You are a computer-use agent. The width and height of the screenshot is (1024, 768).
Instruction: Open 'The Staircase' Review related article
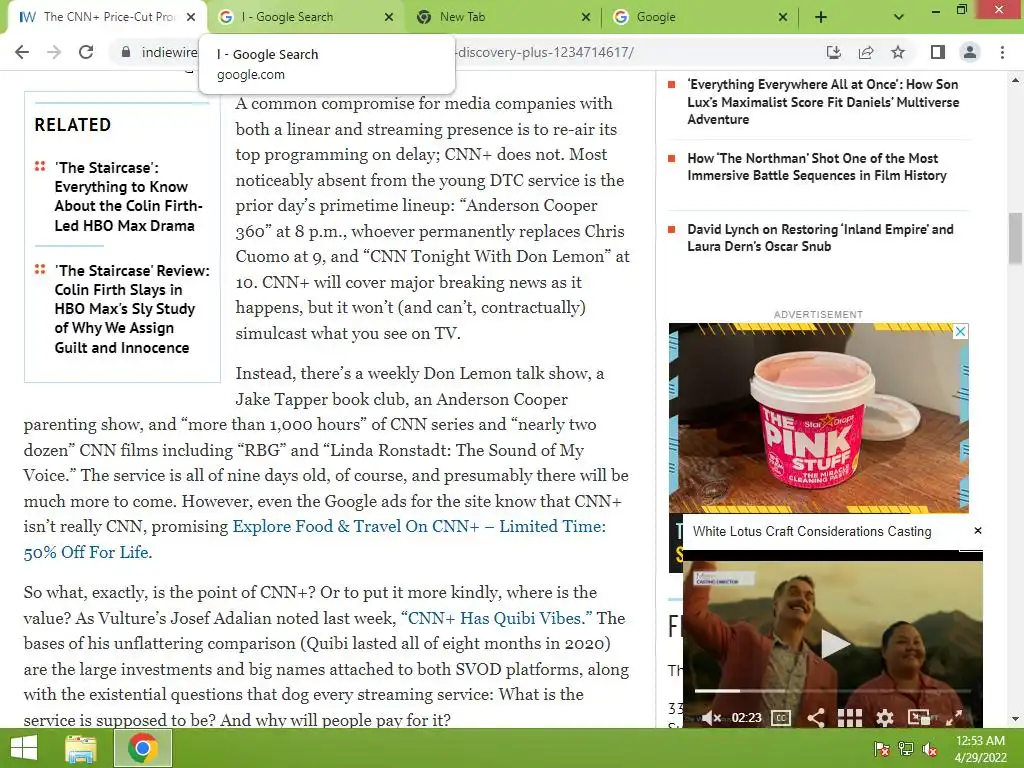(x=132, y=309)
